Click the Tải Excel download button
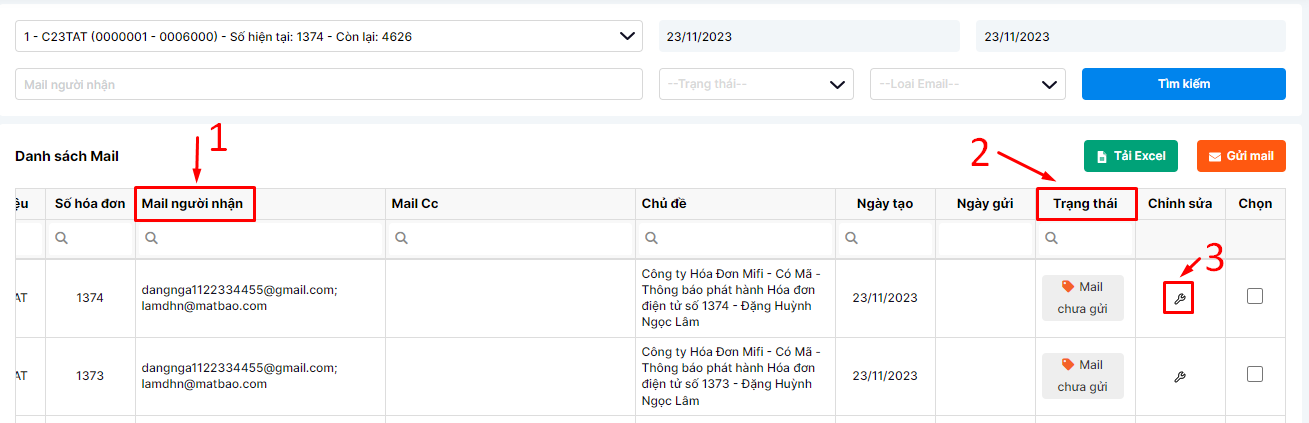This screenshot has height=423, width=1309. pyautogui.click(x=1131, y=156)
